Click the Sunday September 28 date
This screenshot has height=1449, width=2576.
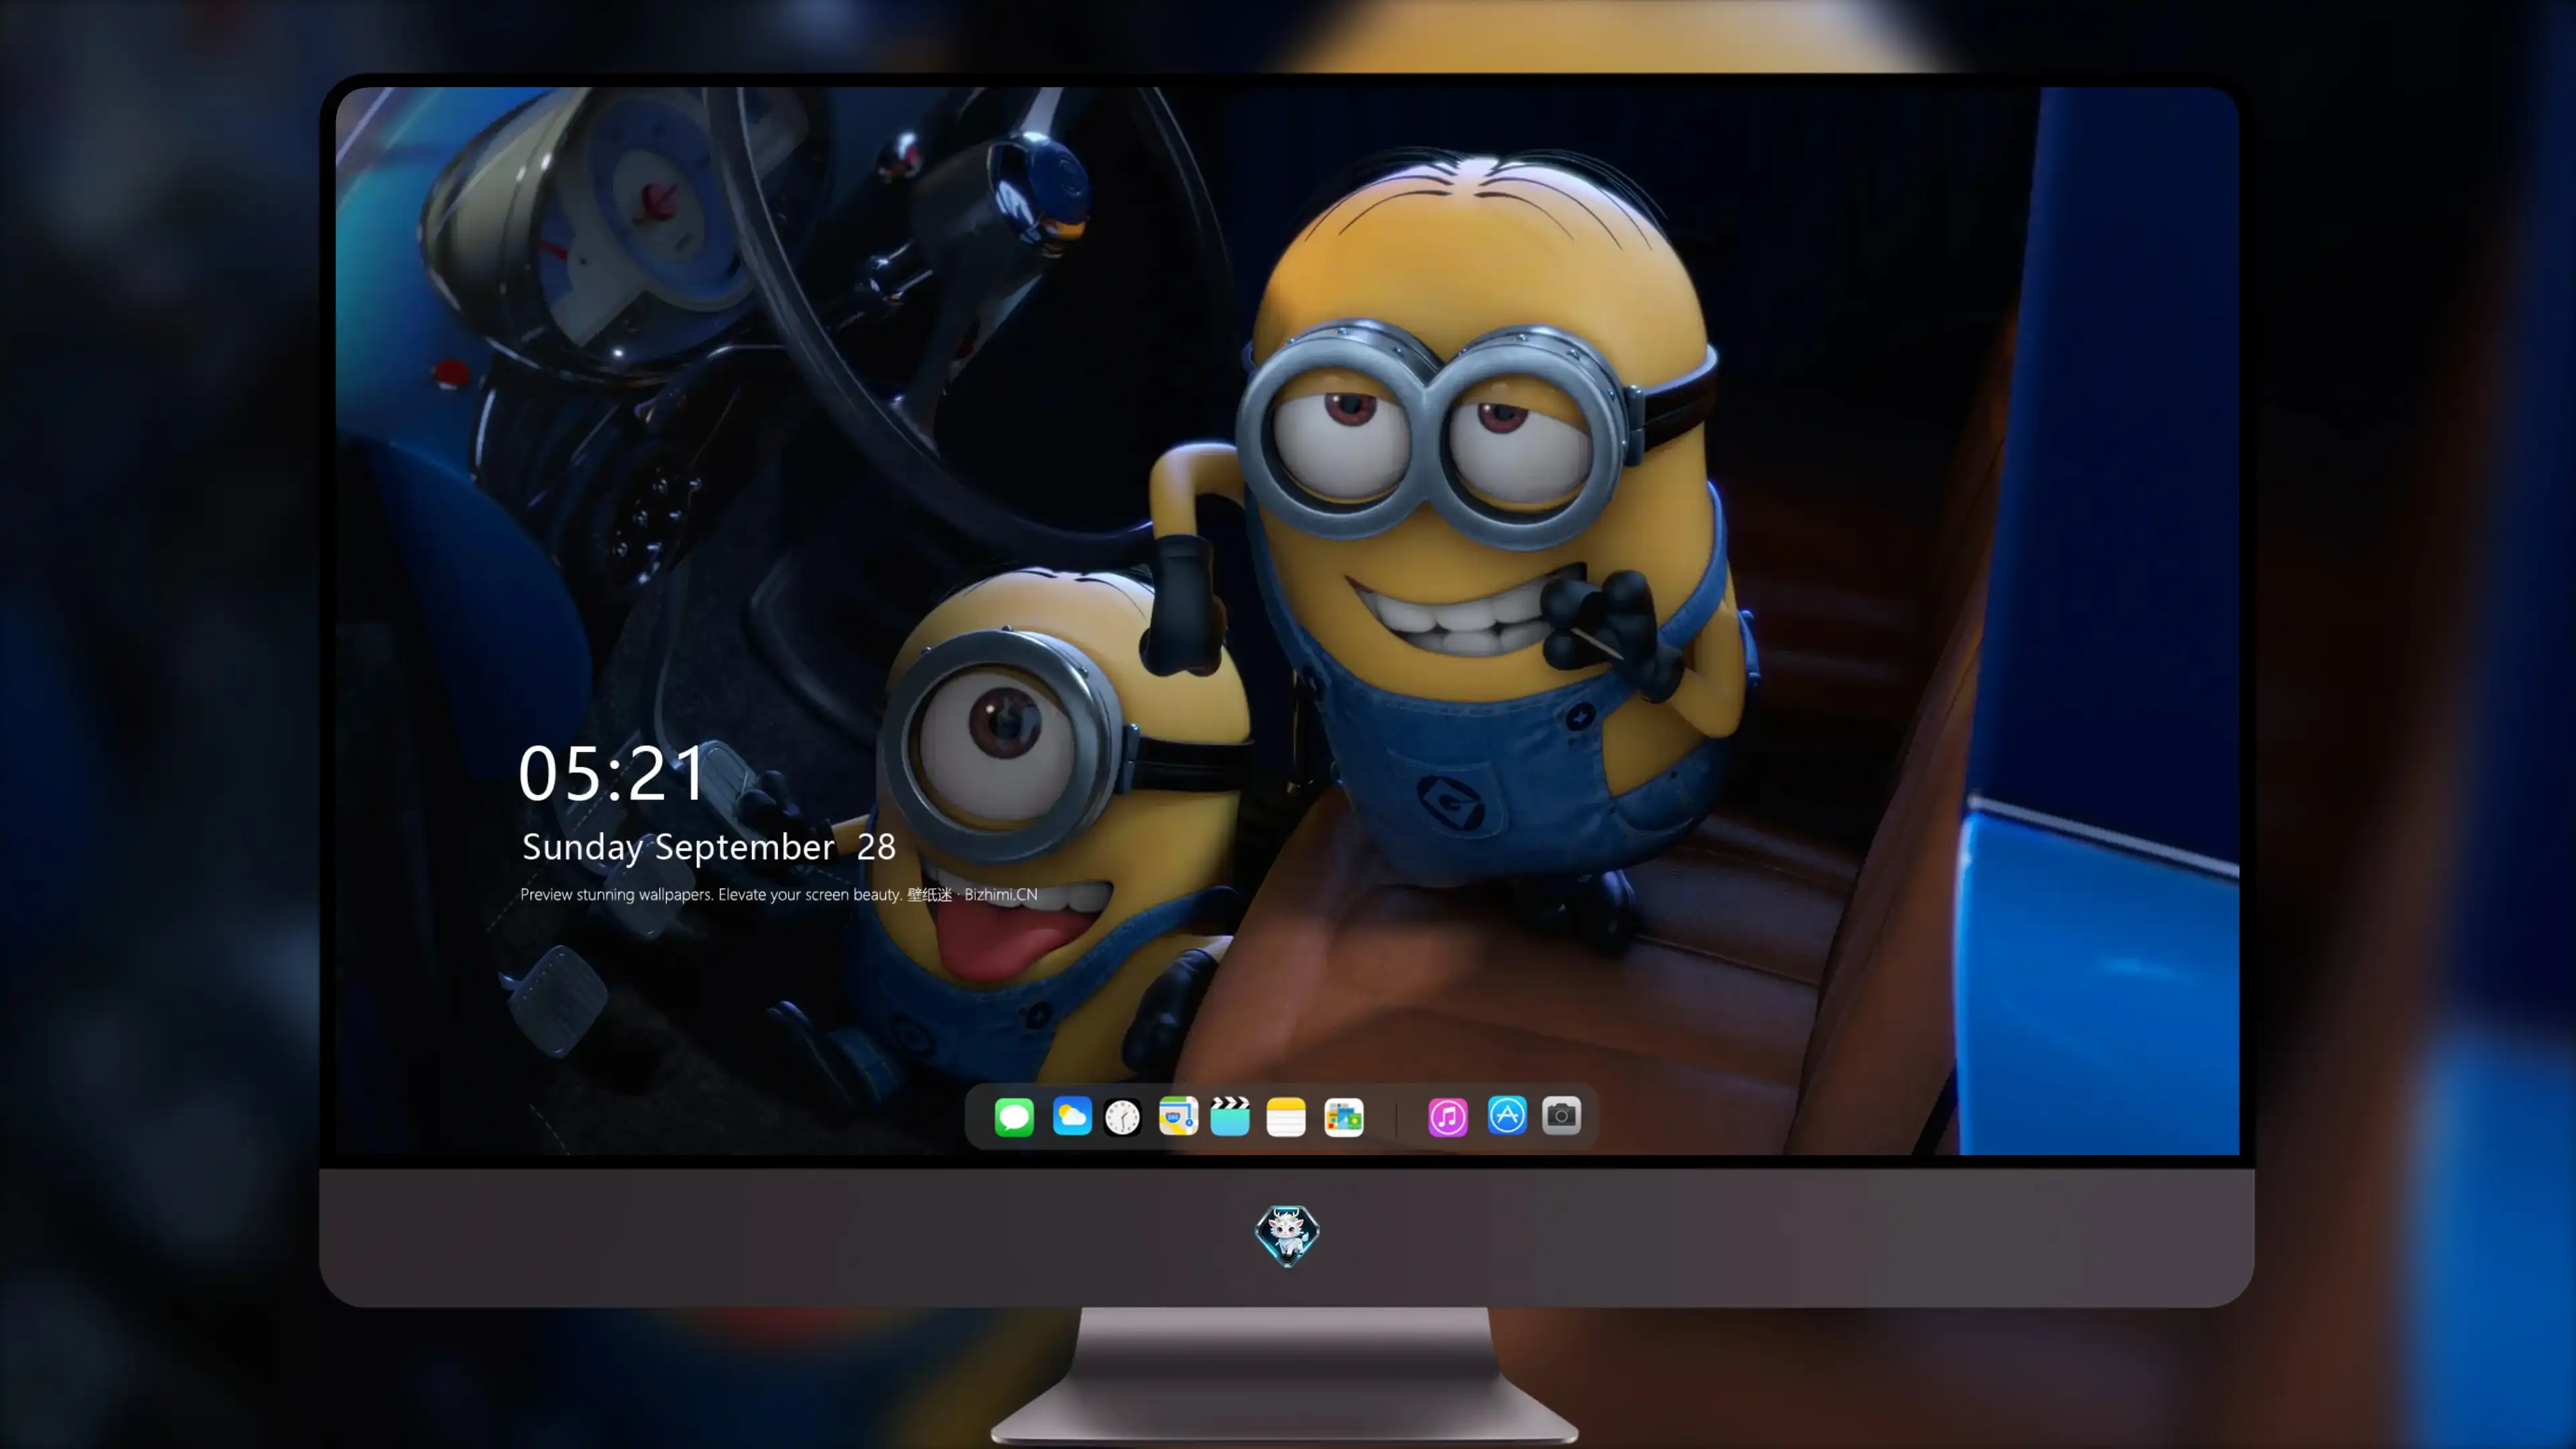pyautogui.click(x=709, y=847)
